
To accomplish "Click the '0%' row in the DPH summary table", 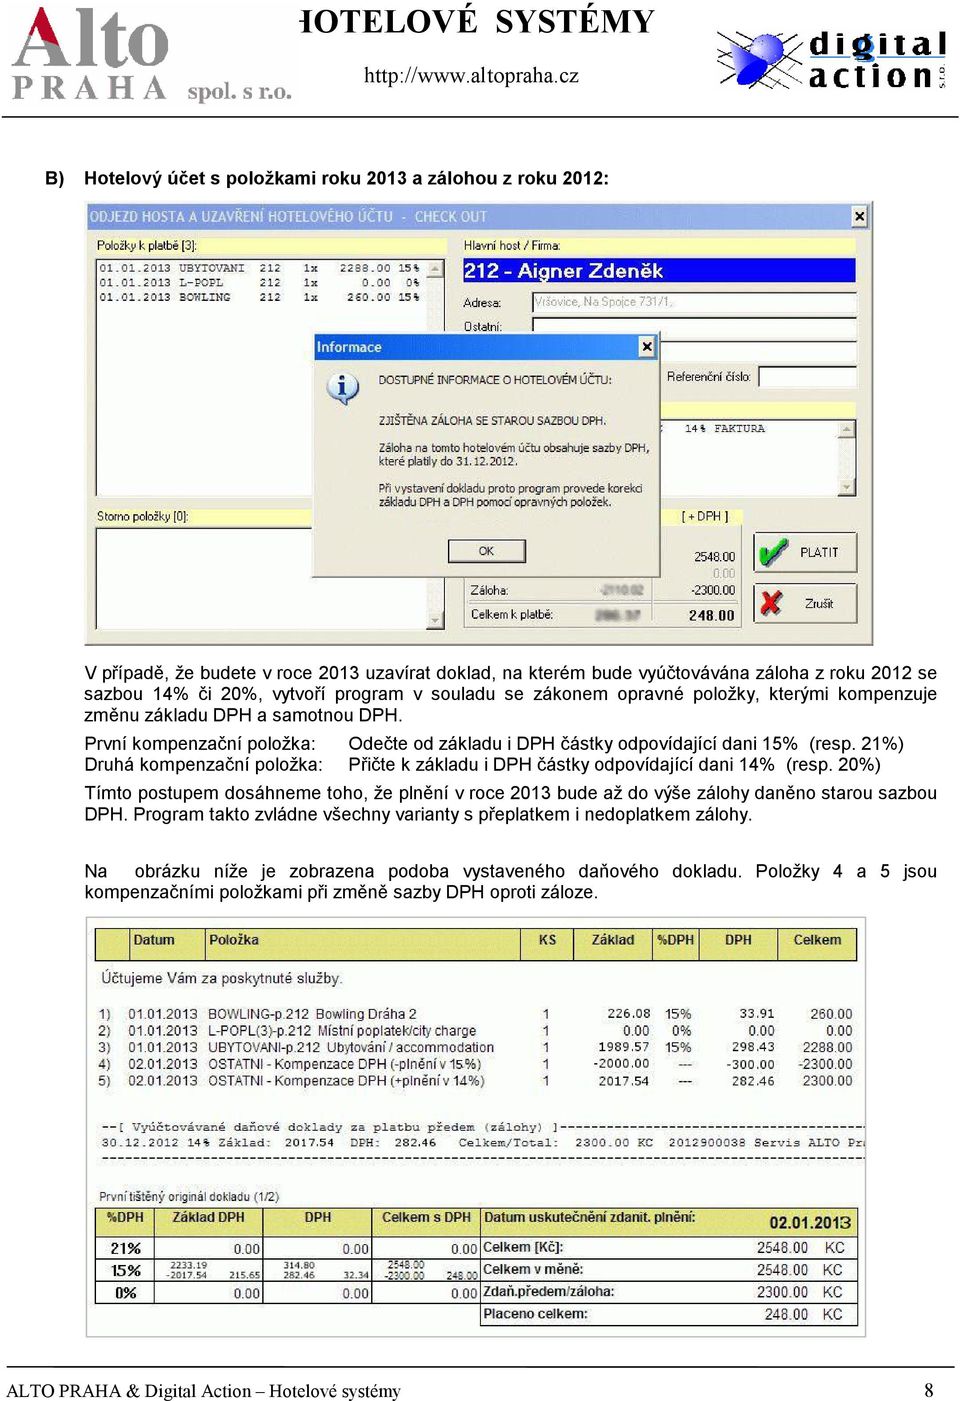I will [287, 1293].
